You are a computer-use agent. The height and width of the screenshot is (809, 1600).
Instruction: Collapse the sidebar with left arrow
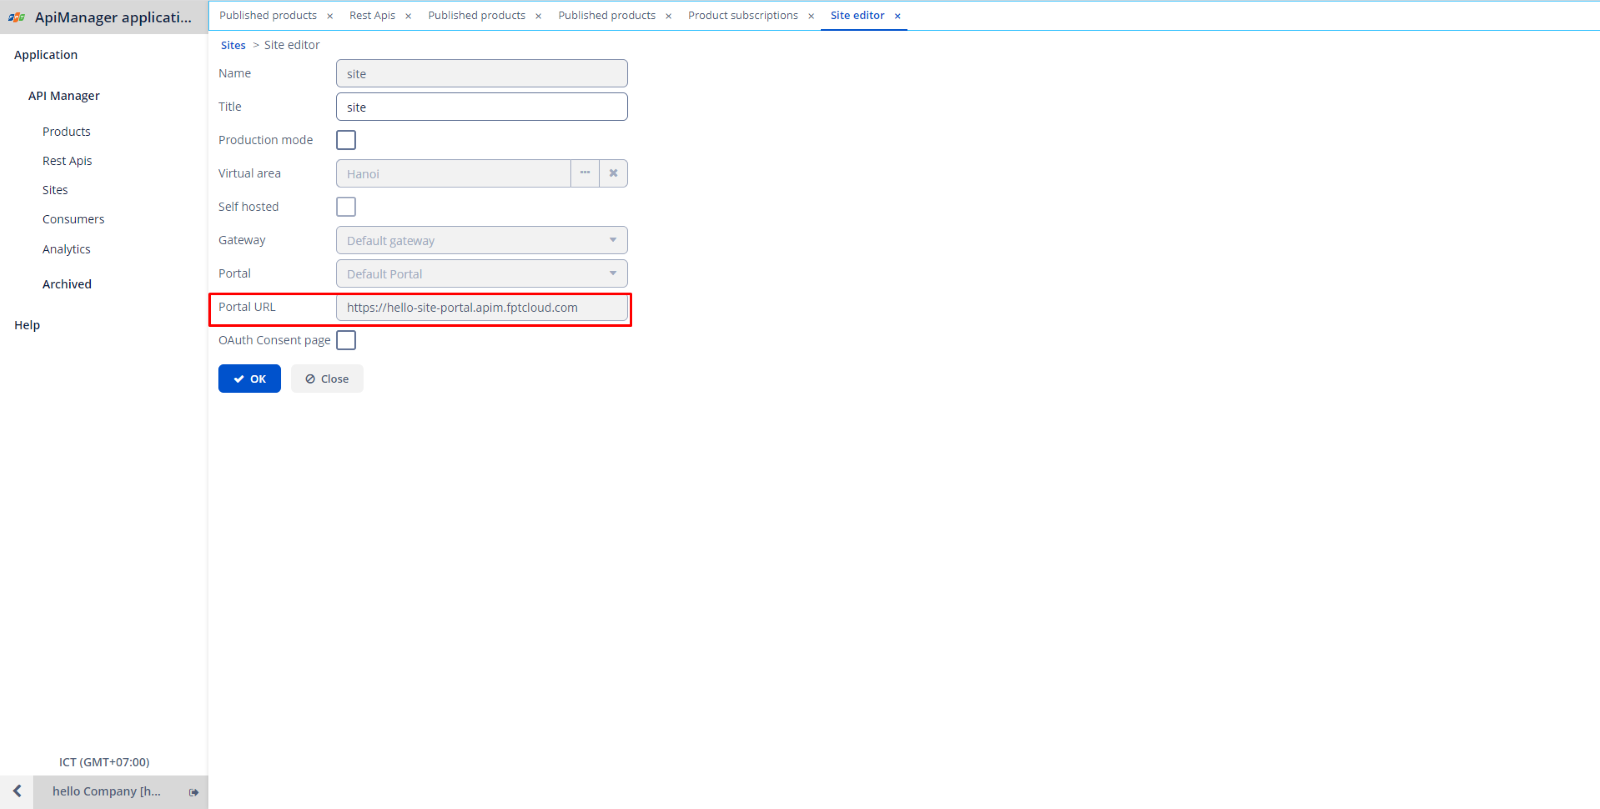click(x=17, y=791)
